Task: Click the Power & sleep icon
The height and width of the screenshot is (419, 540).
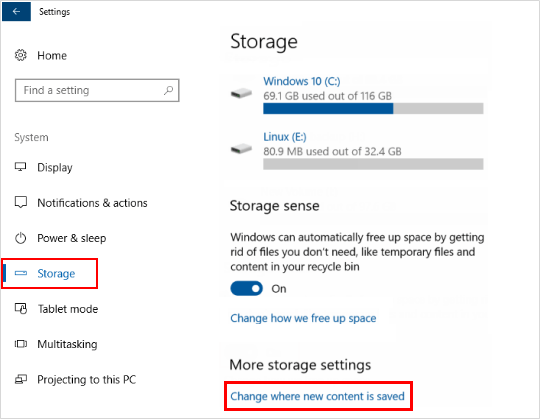Action: pyautogui.click(x=21, y=238)
